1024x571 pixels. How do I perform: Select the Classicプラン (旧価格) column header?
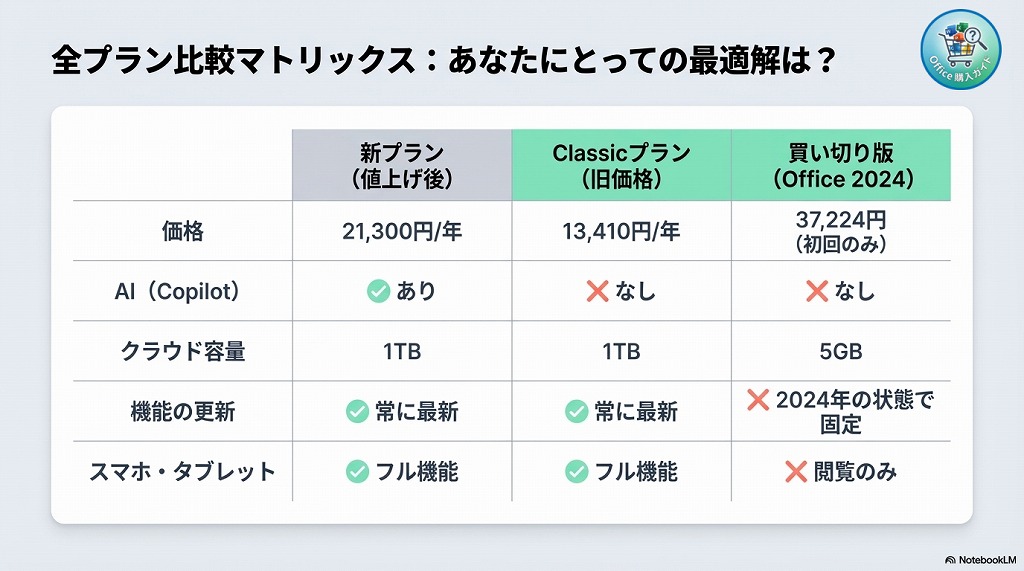(621, 166)
